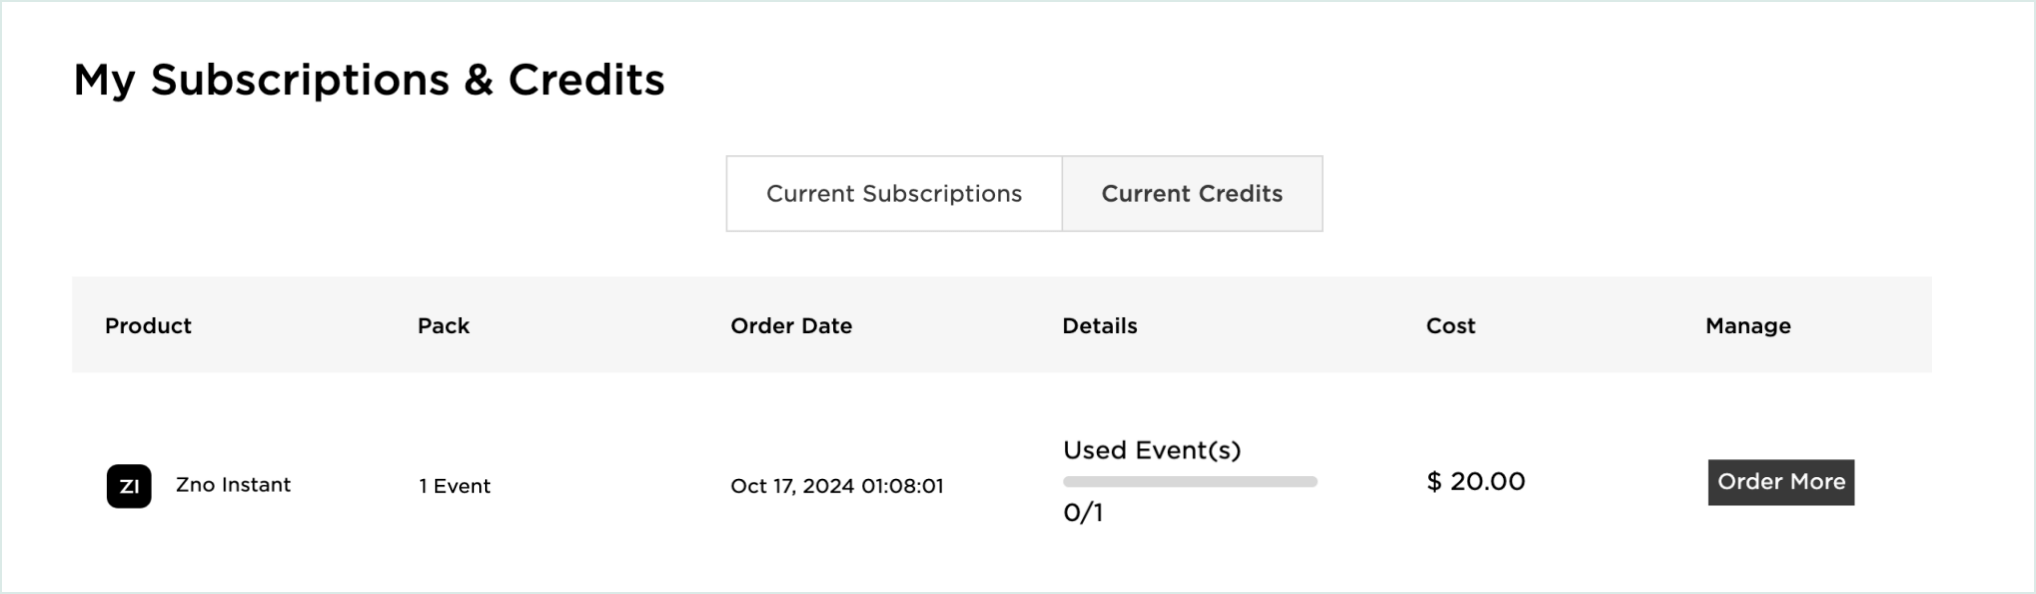This screenshot has width=2036, height=594.
Task: Click the Oct 17, 2024 order date
Action: tap(791, 486)
